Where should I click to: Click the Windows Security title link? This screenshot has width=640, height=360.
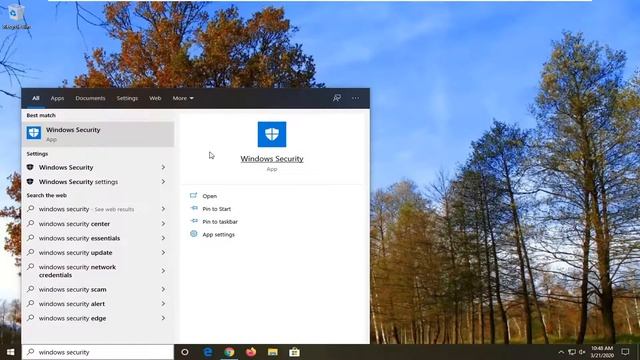[x=272, y=159]
